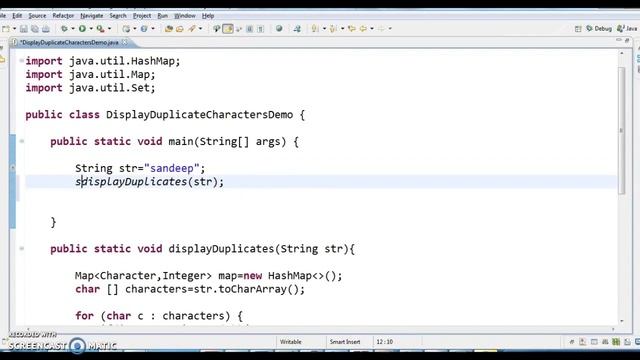640x360 pixels.
Task: Click the Search flashlight icon
Action: (x=191, y=29)
